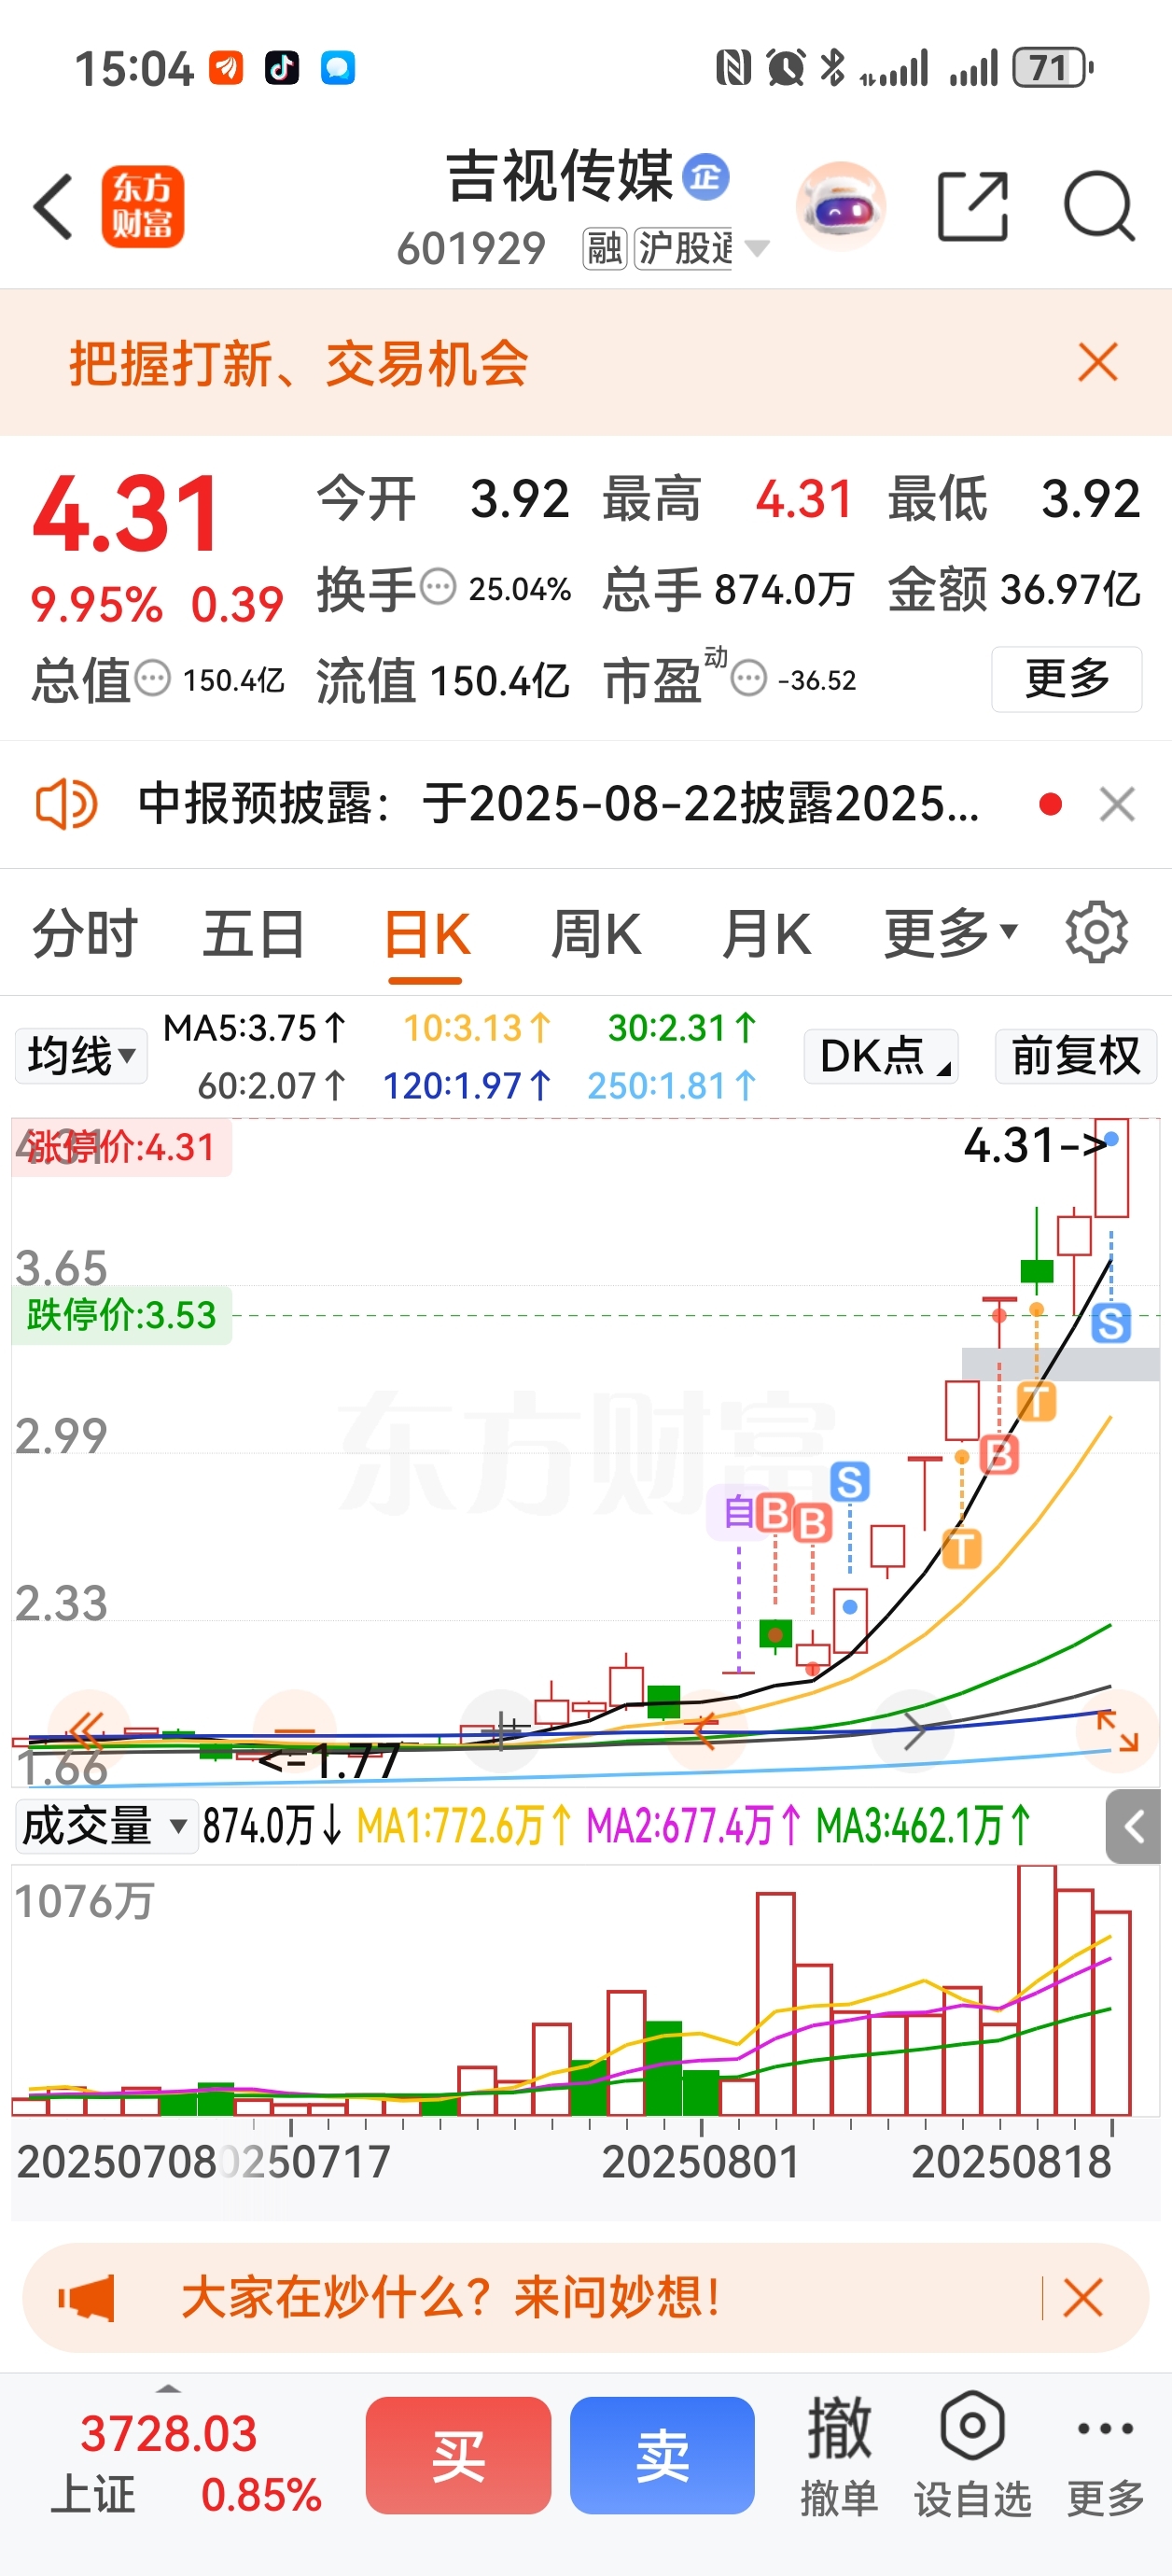Tap the chart step-left arrow circle
The height and width of the screenshot is (2576, 1172).
point(707,1731)
